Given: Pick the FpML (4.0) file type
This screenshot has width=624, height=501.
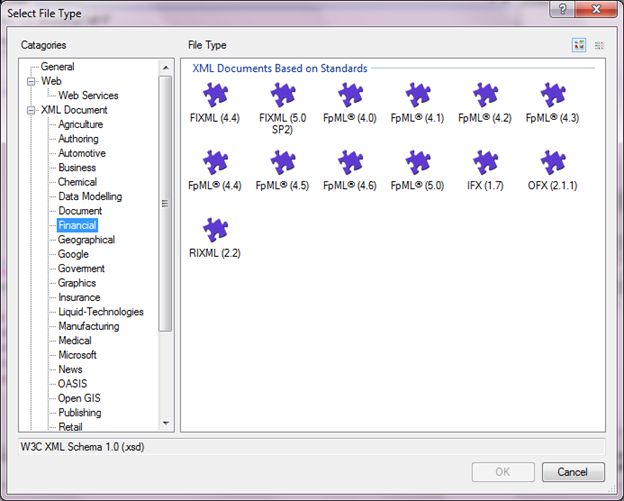Looking at the screenshot, I should 350,95.
